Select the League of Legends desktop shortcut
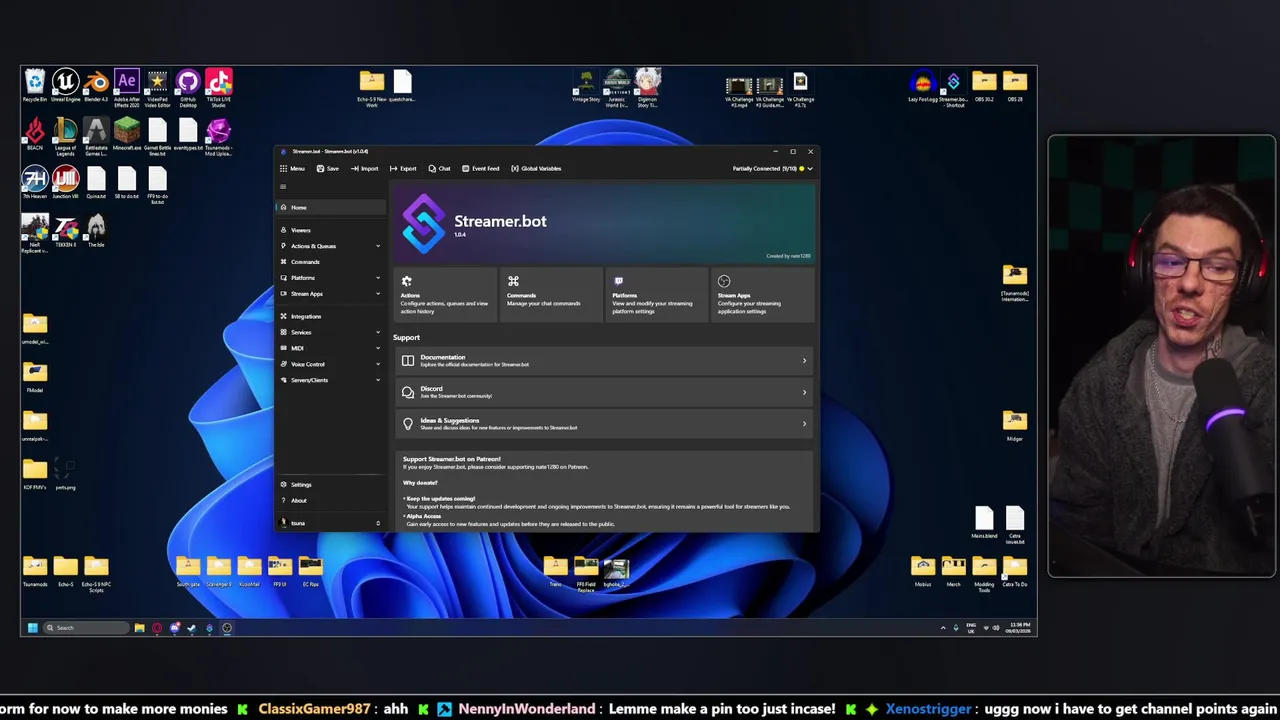 pyautogui.click(x=65, y=137)
